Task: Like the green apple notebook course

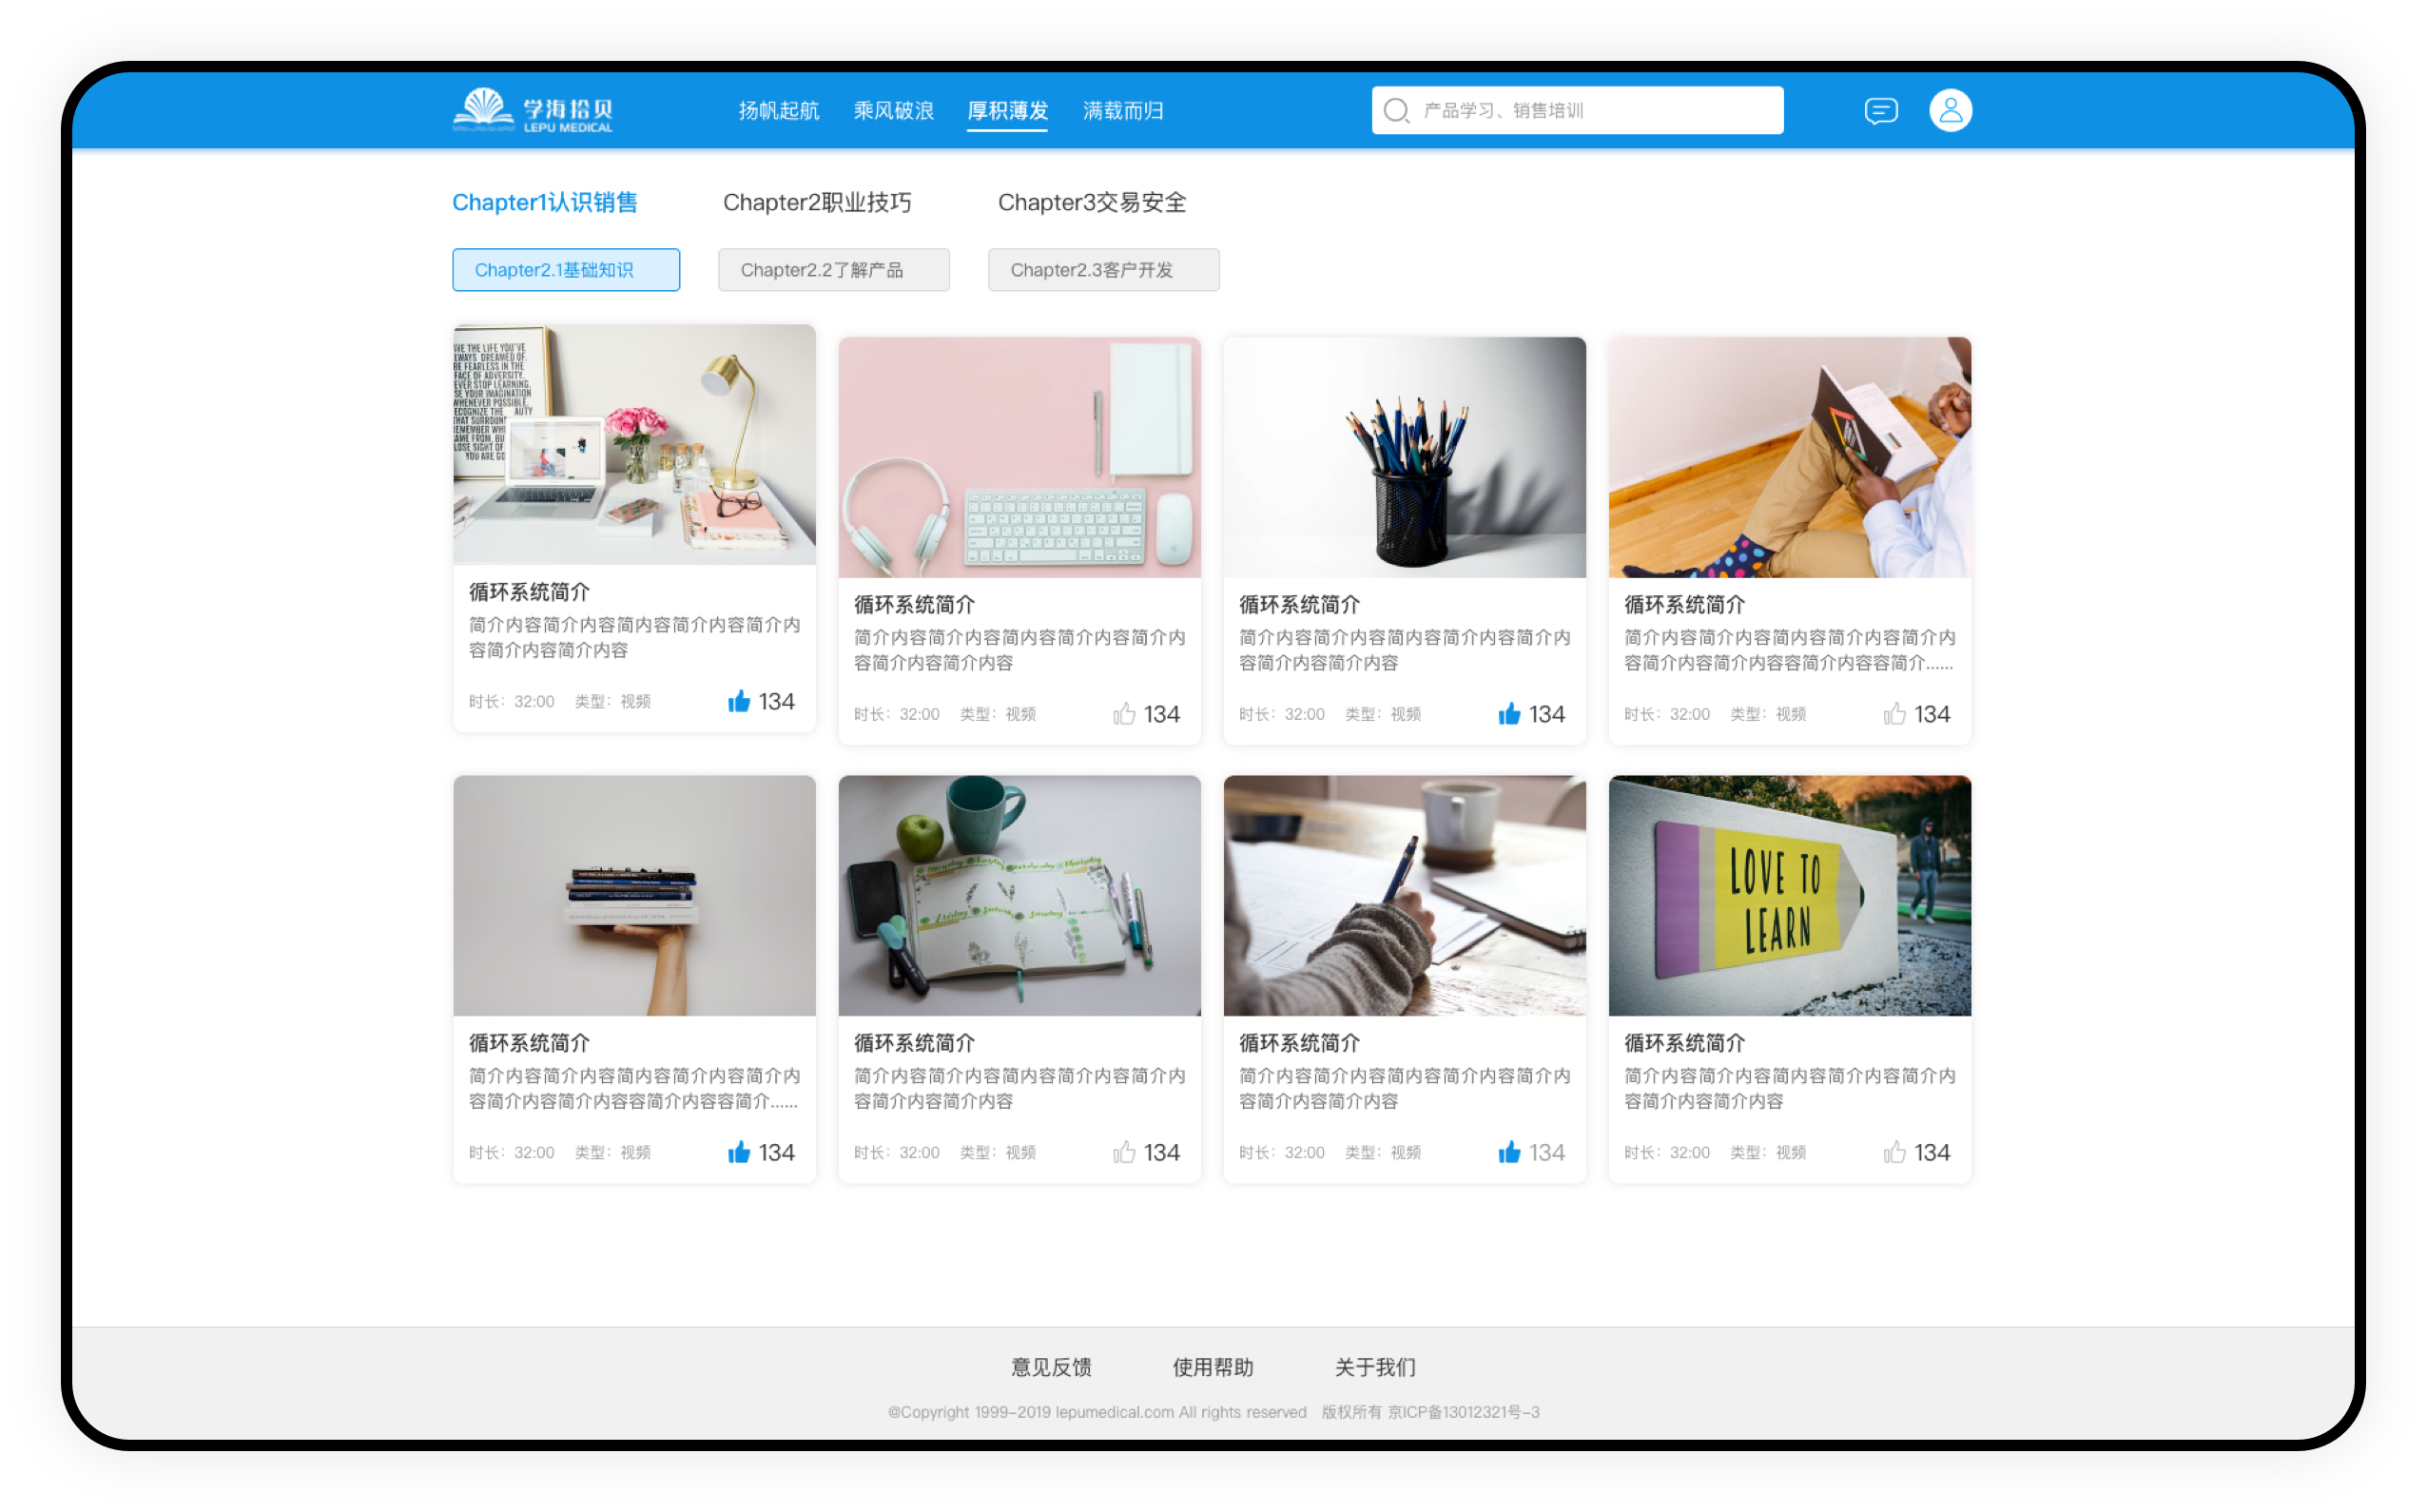Action: click(1124, 1152)
